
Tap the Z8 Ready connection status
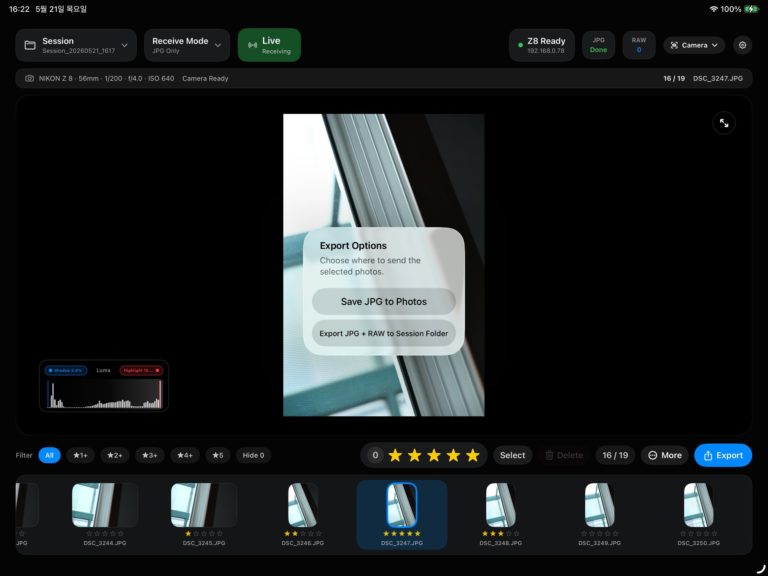[x=542, y=45]
